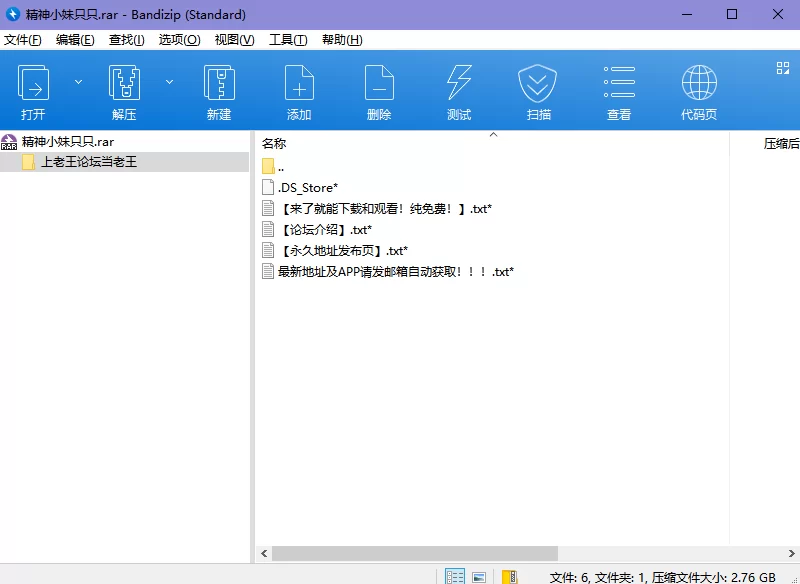This screenshot has width=800, height=584.
Task: Open the 代码页 (Code page) globe icon
Action: pos(699,84)
